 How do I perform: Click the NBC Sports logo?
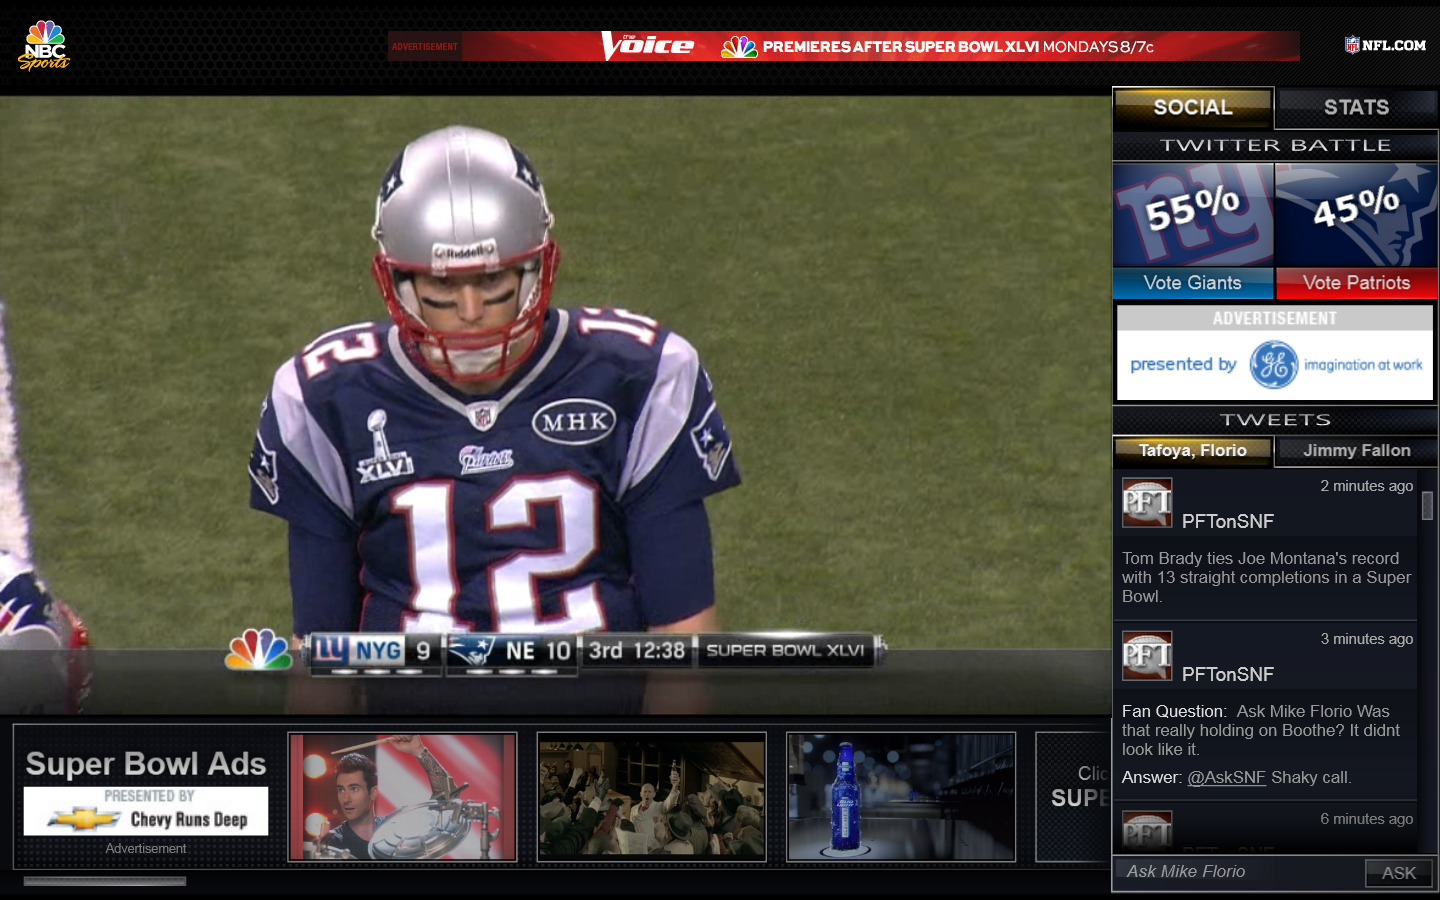pos(44,46)
